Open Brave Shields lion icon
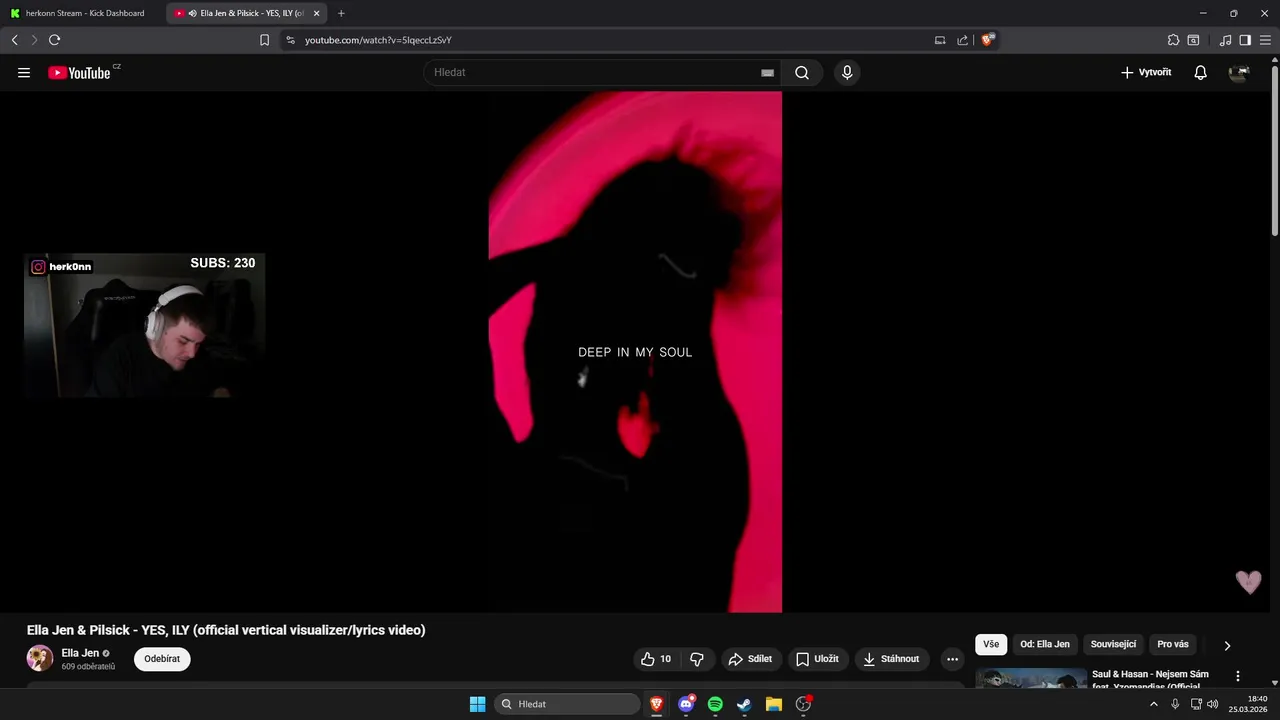Screen dimensions: 1280x720 988,40
